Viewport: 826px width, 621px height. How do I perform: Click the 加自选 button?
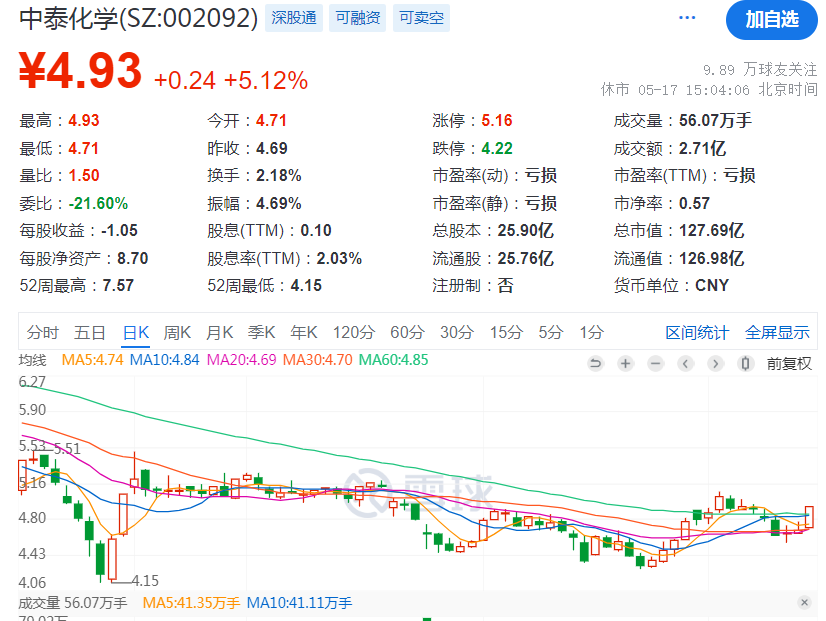(772, 19)
